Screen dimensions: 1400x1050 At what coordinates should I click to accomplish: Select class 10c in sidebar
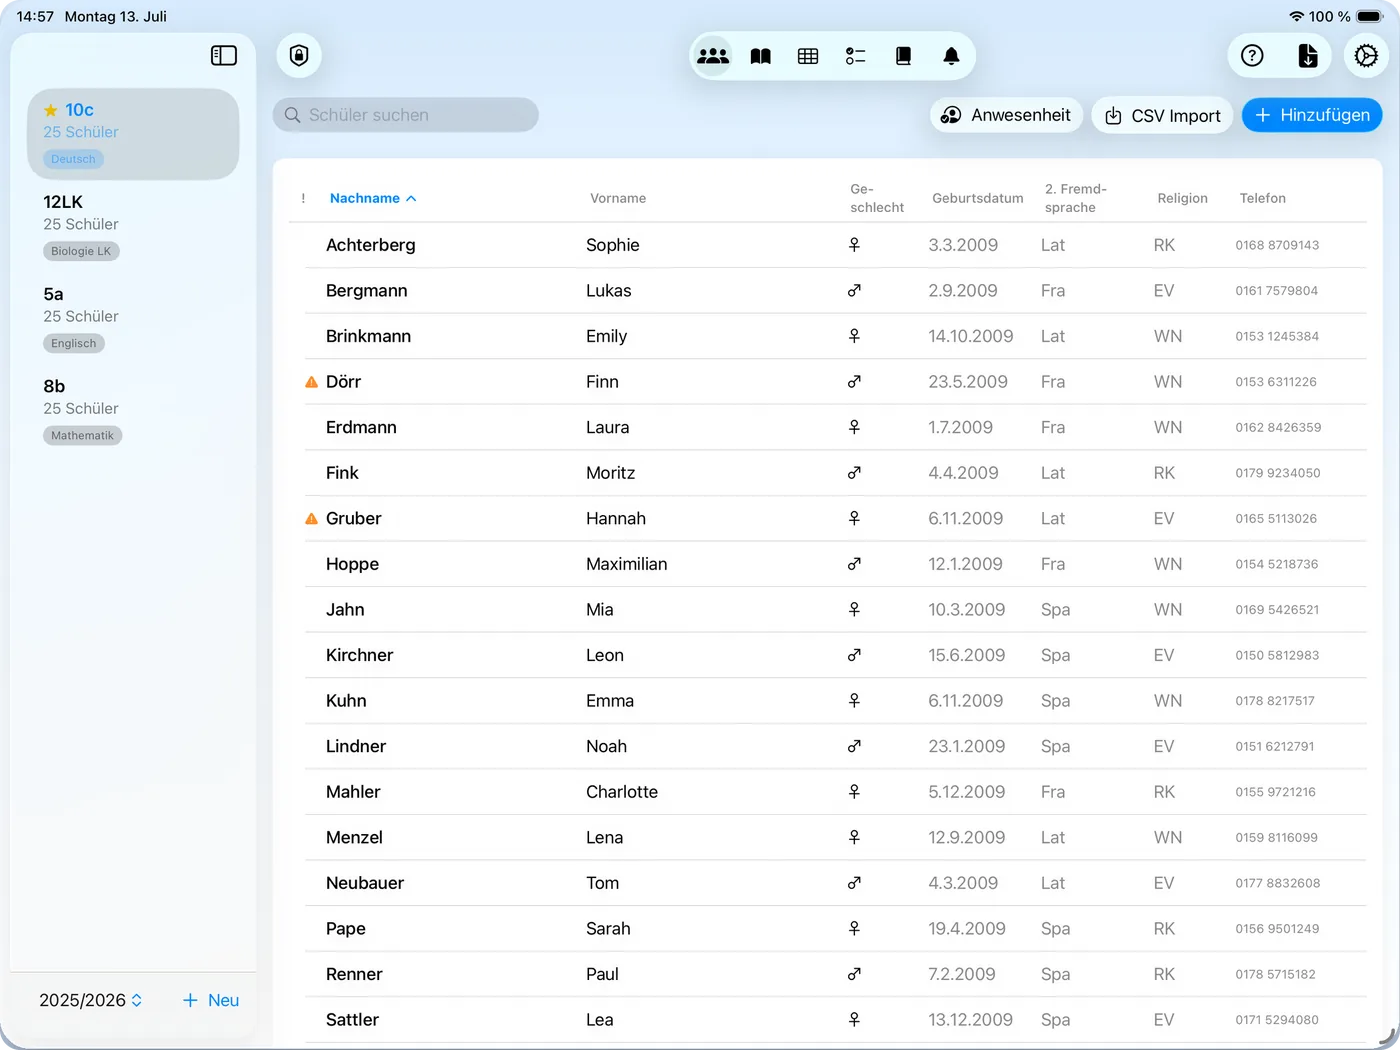tap(133, 134)
